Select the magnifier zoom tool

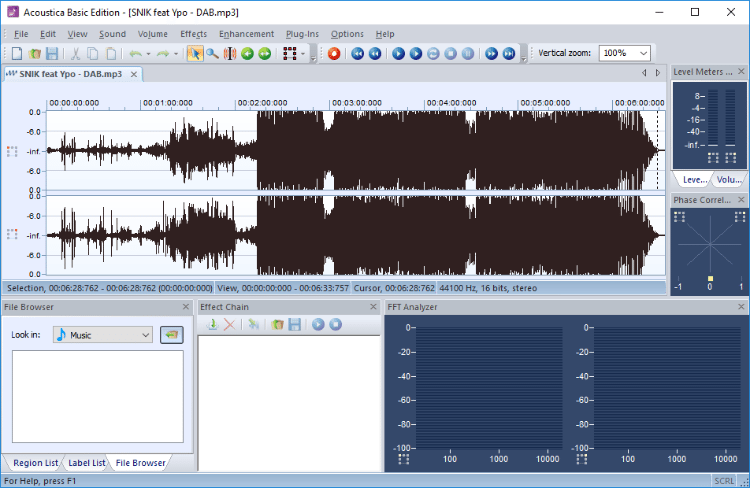[x=212, y=53]
